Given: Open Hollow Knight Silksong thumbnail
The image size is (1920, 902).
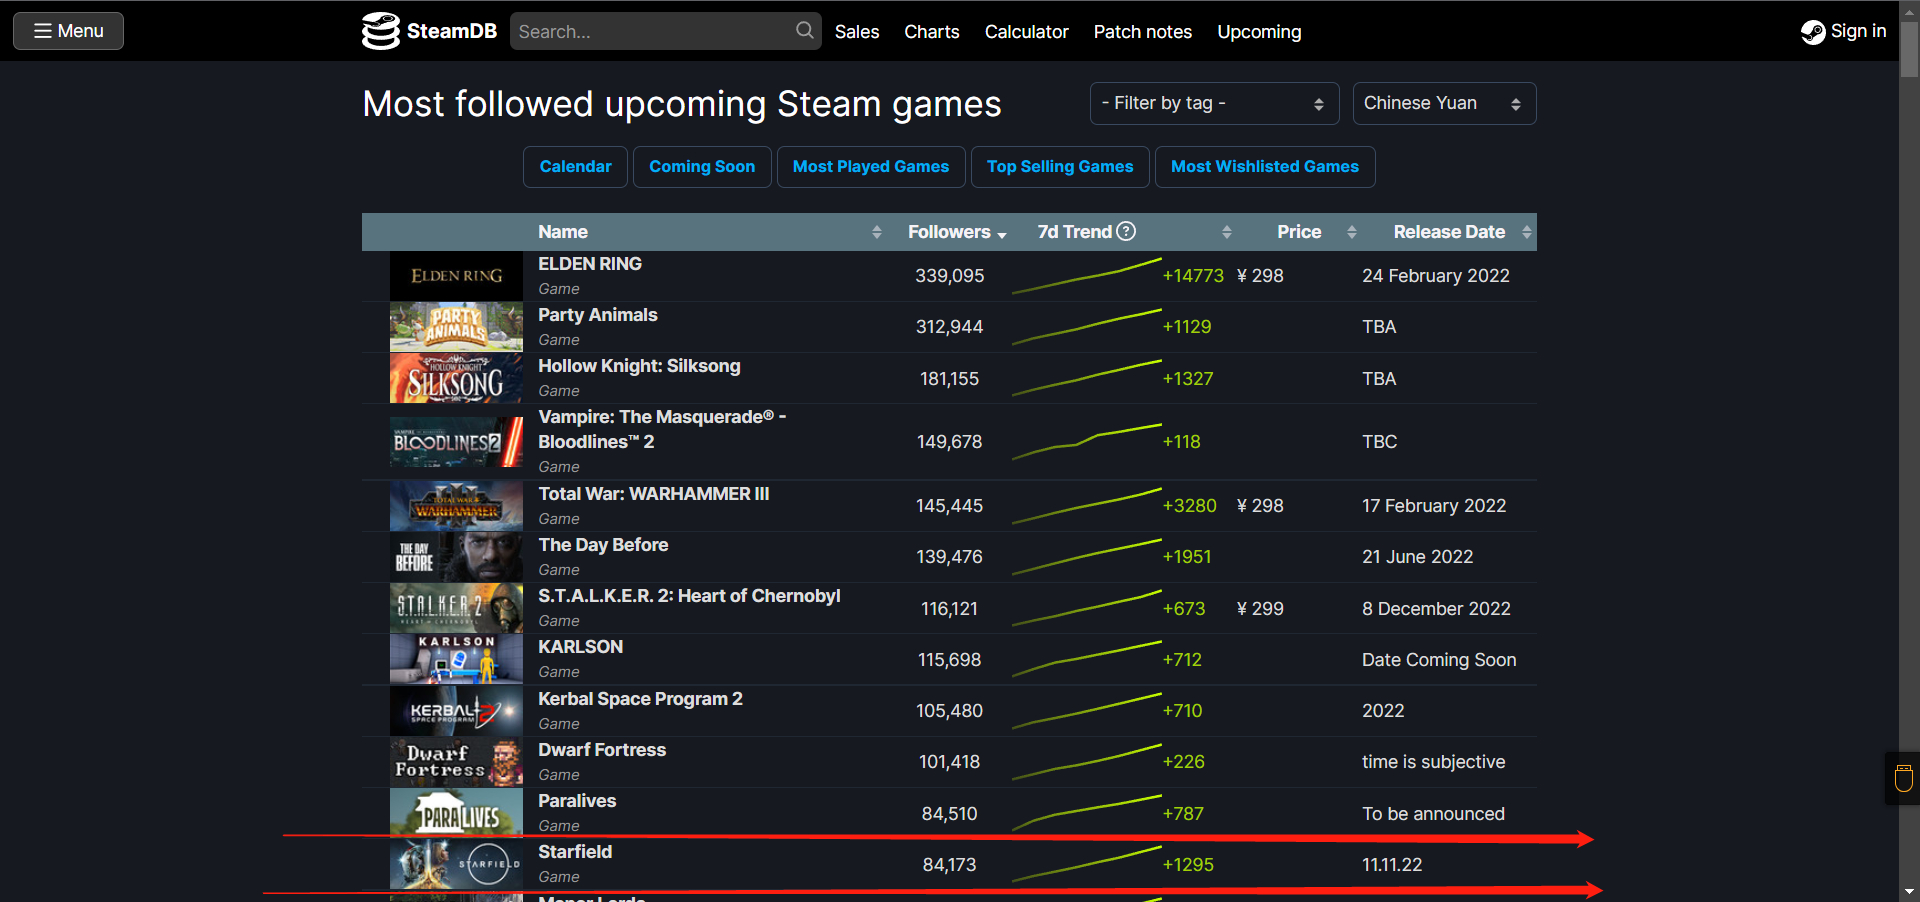Looking at the screenshot, I should click(x=456, y=379).
